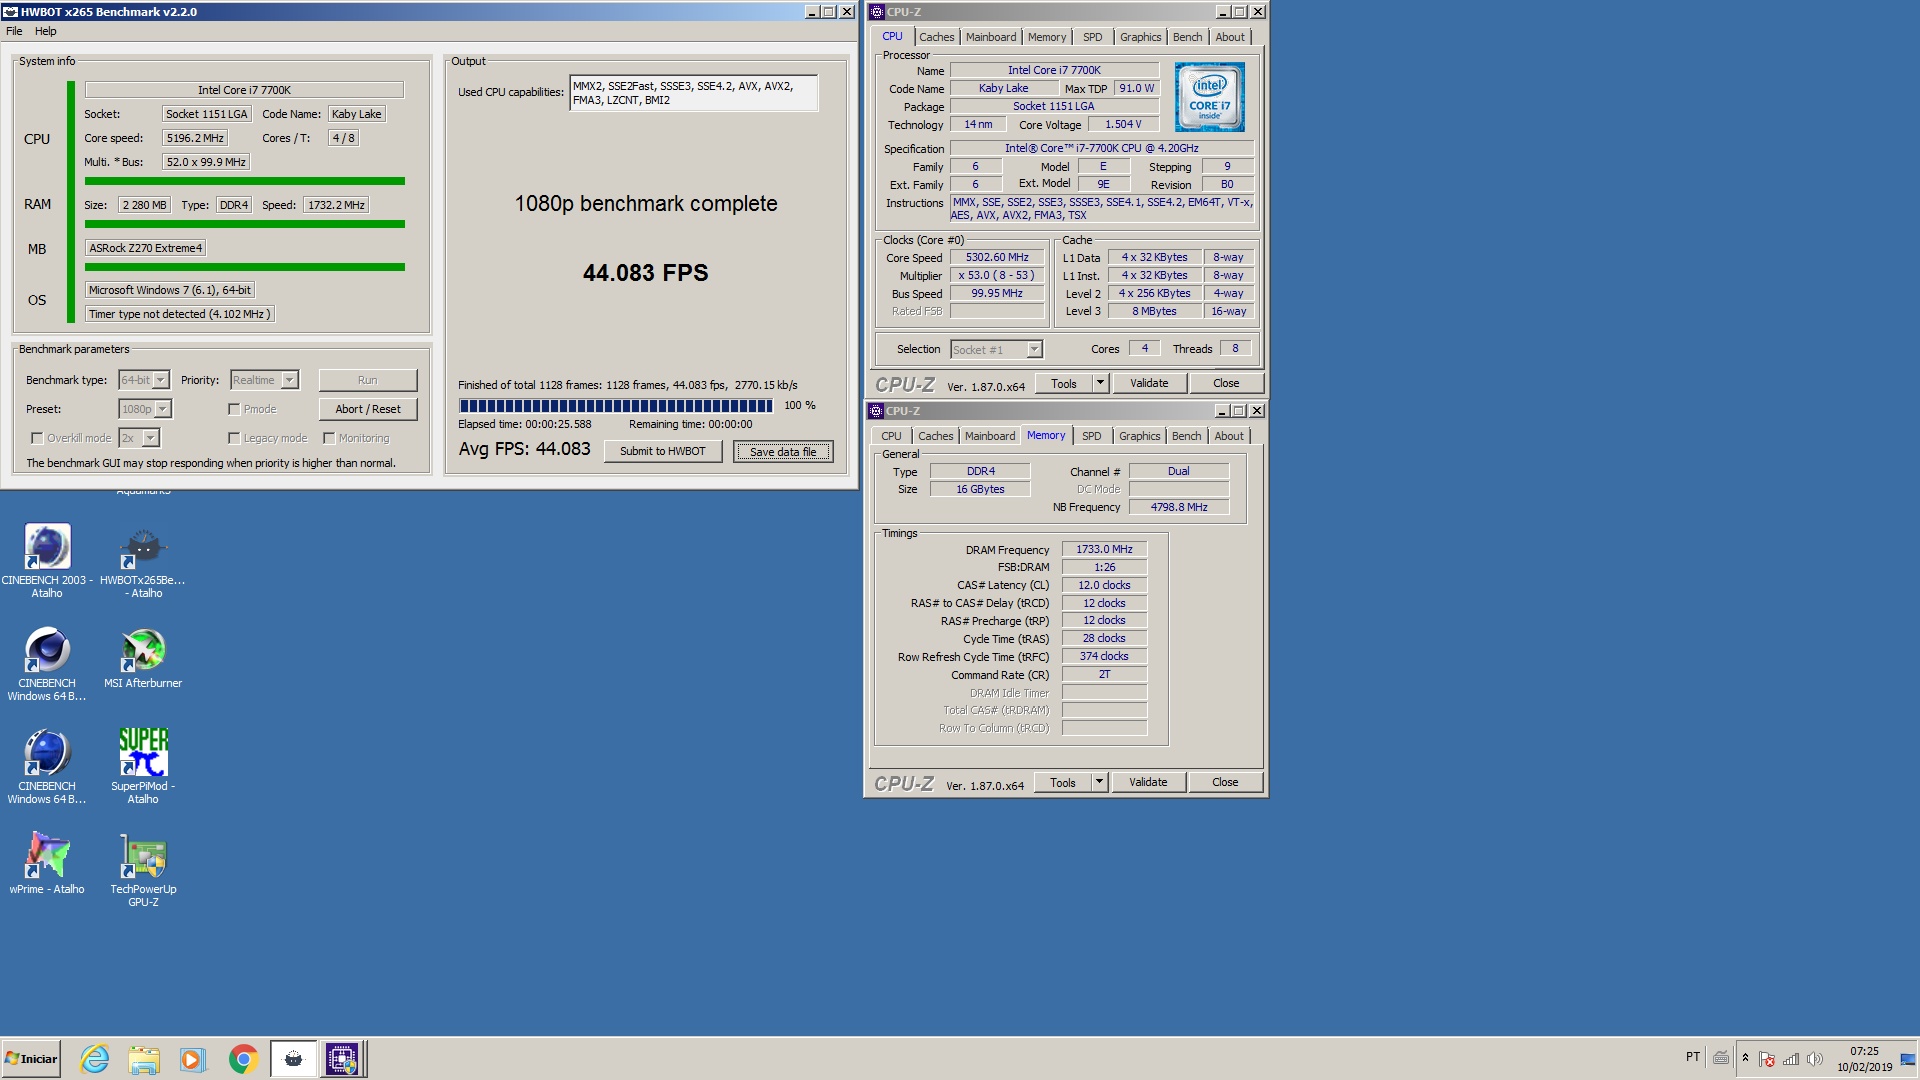The width and height of the screenshot is (1920, 1080).
Task: Click the ASRock Z270 Extreme4 field
Action: point(146,248)
